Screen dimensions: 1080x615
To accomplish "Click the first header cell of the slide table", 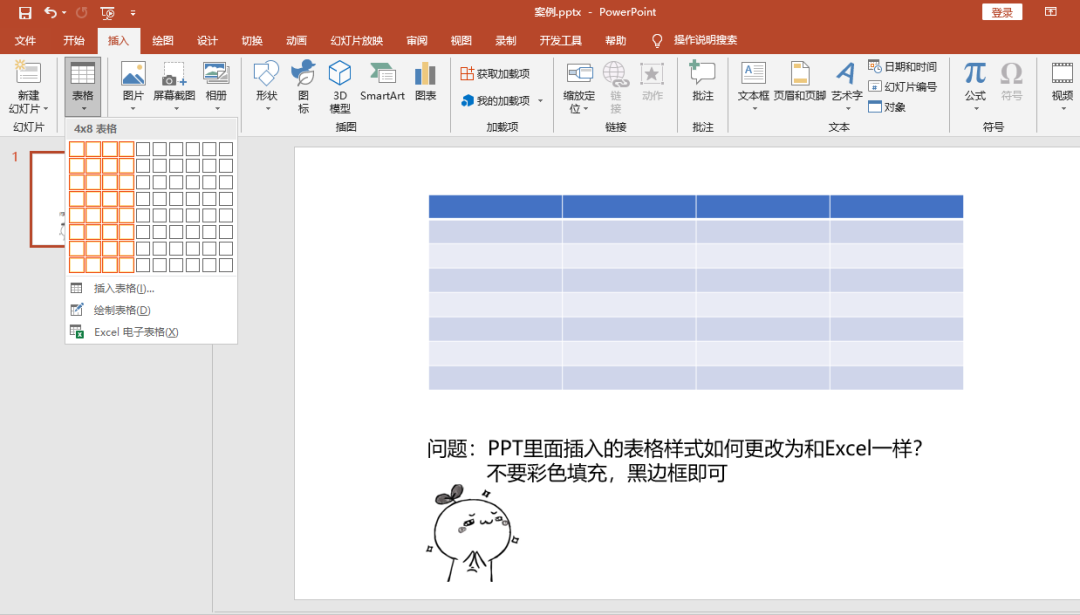I will pyautogui.click(x=495, y=206).
